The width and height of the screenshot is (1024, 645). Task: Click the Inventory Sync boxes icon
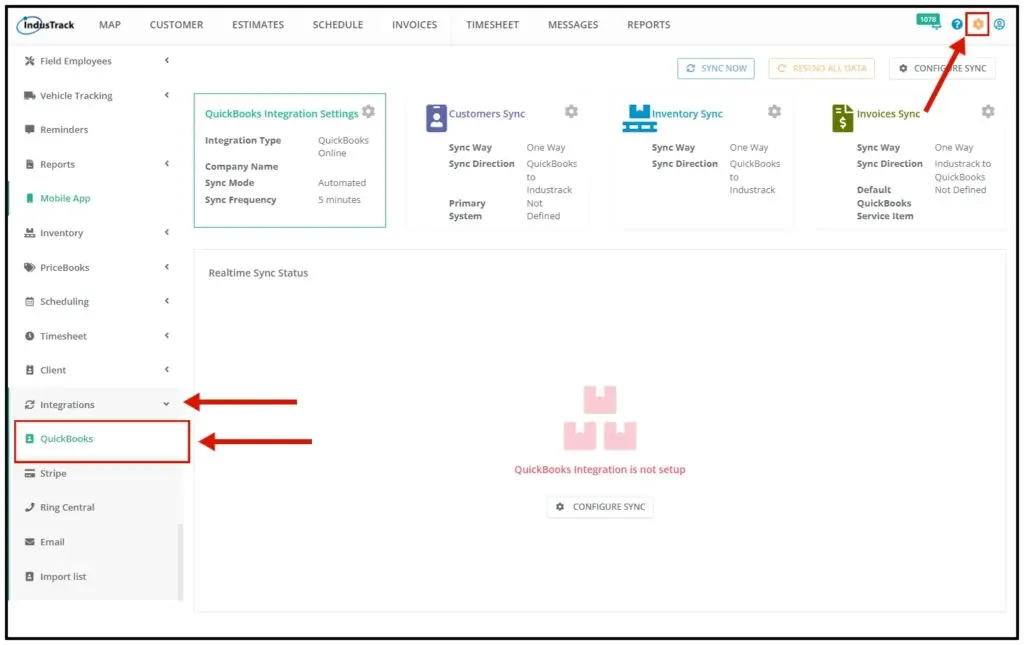coord(639,118)
